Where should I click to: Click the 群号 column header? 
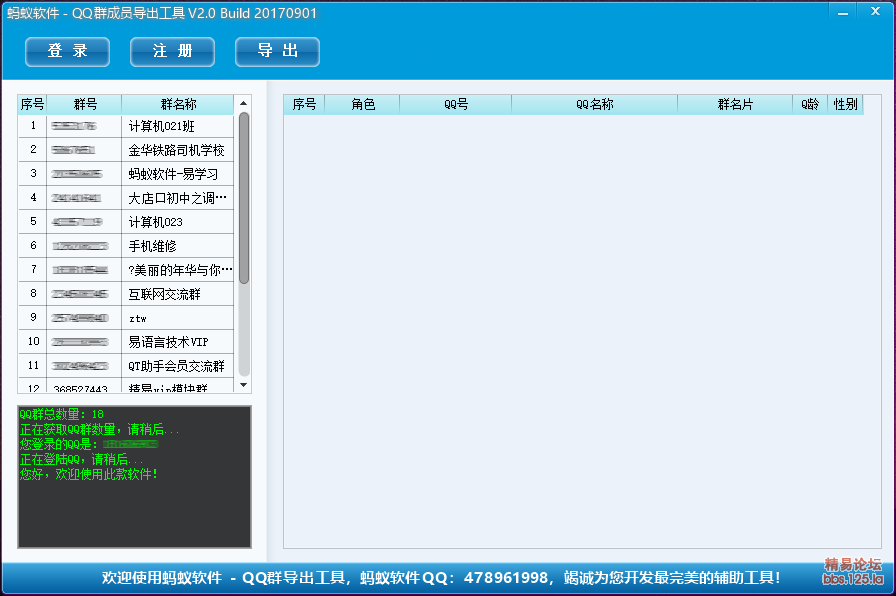pos(85,104)
